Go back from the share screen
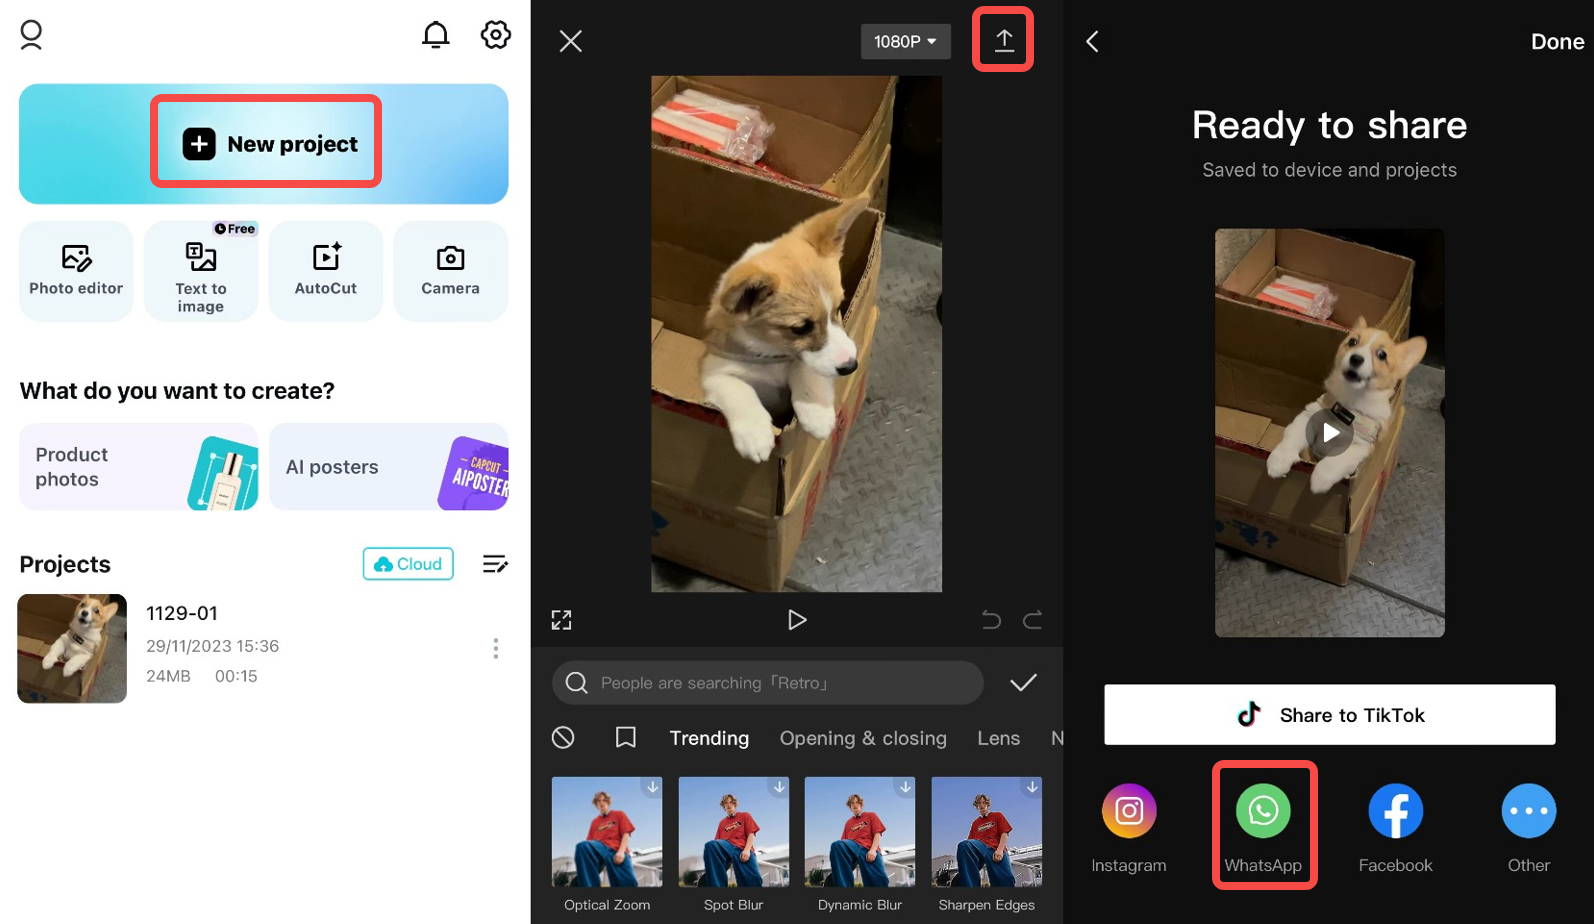Image resolution: width=1594 pixels, height=924 pixels. pos(1092,41)
